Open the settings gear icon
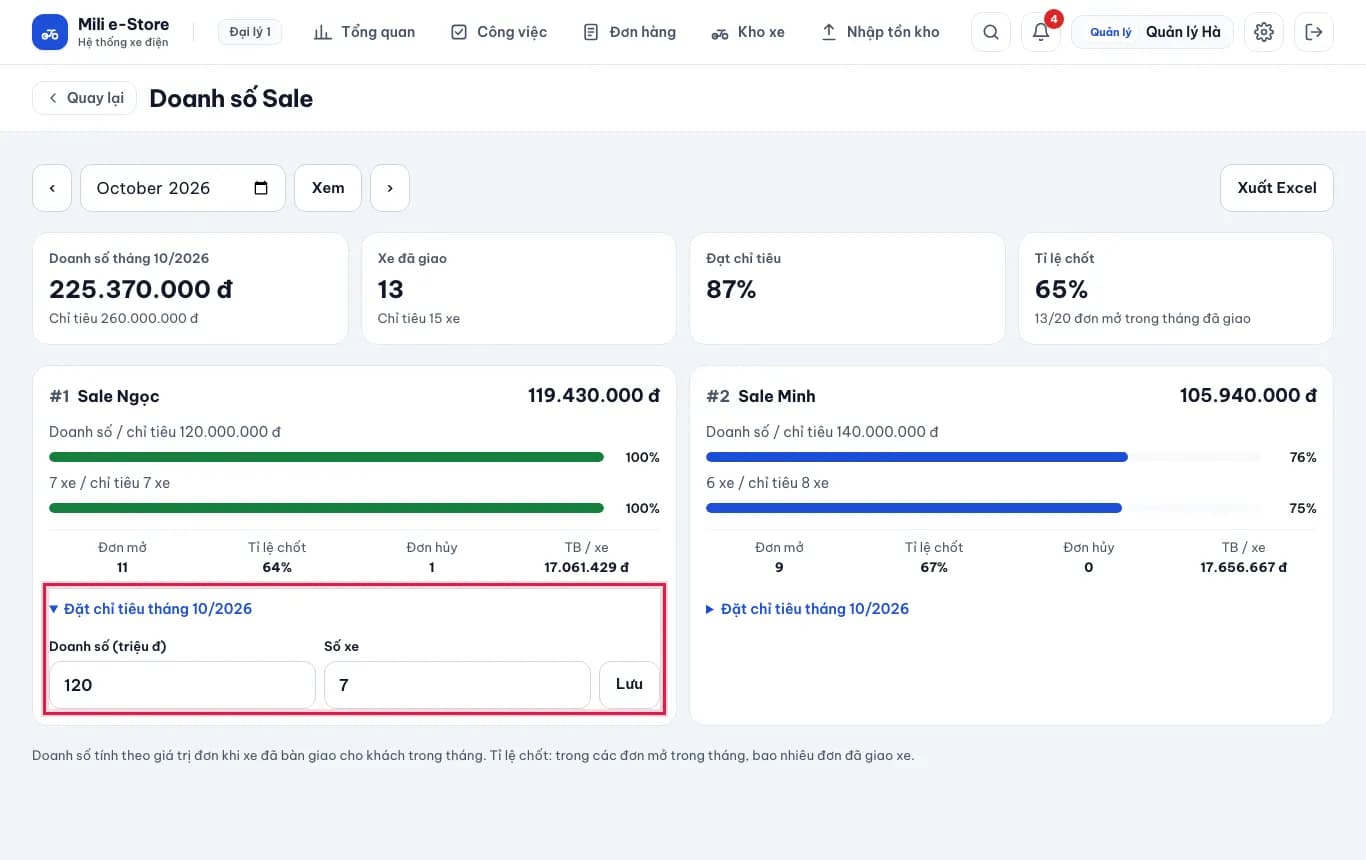The height and width of the screenshot is (860, 1366). click(x=1264, y=32)
